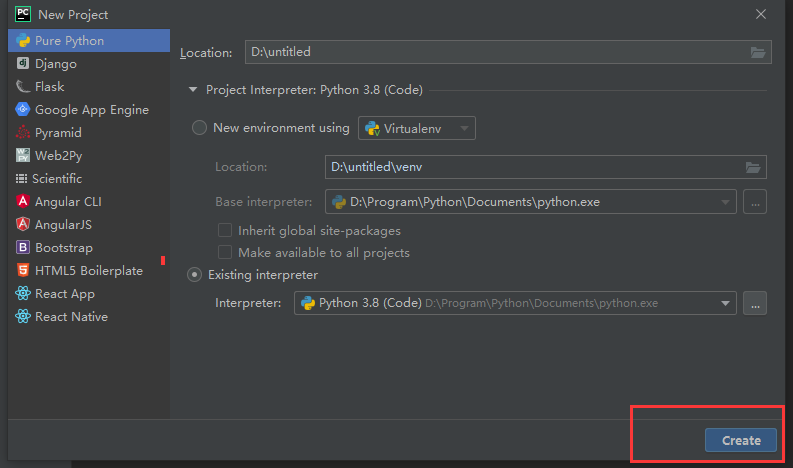Browse folder for venv Location
The width and height of the screenshot is (793, 468).
[x=753, y=167]
